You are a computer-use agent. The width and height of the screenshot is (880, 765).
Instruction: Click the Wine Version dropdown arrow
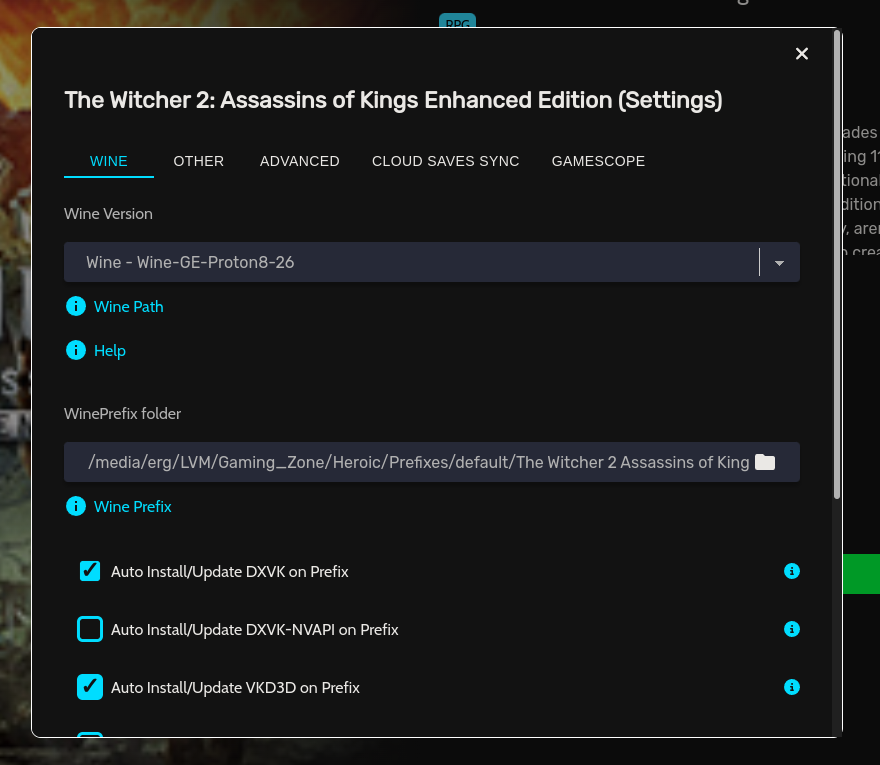coord(779,263)
